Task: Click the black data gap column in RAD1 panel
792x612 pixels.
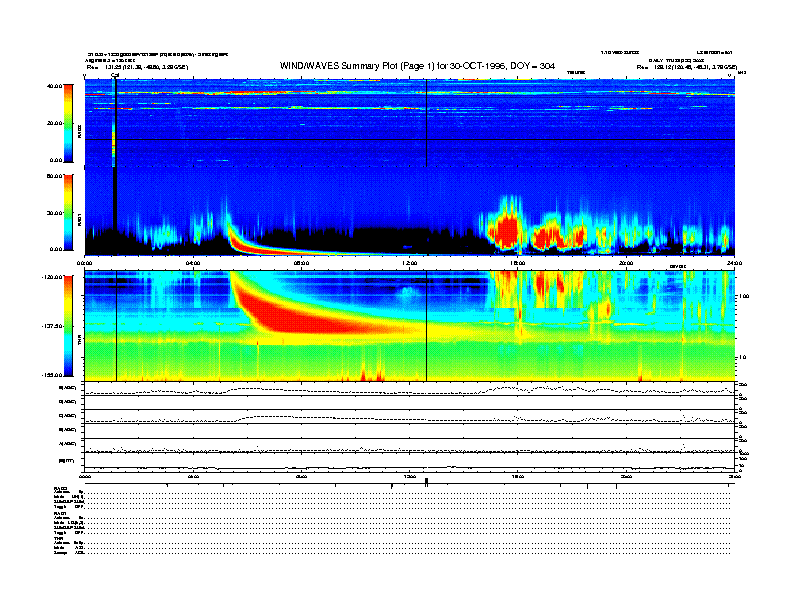Action: click(x=115, y=200)
